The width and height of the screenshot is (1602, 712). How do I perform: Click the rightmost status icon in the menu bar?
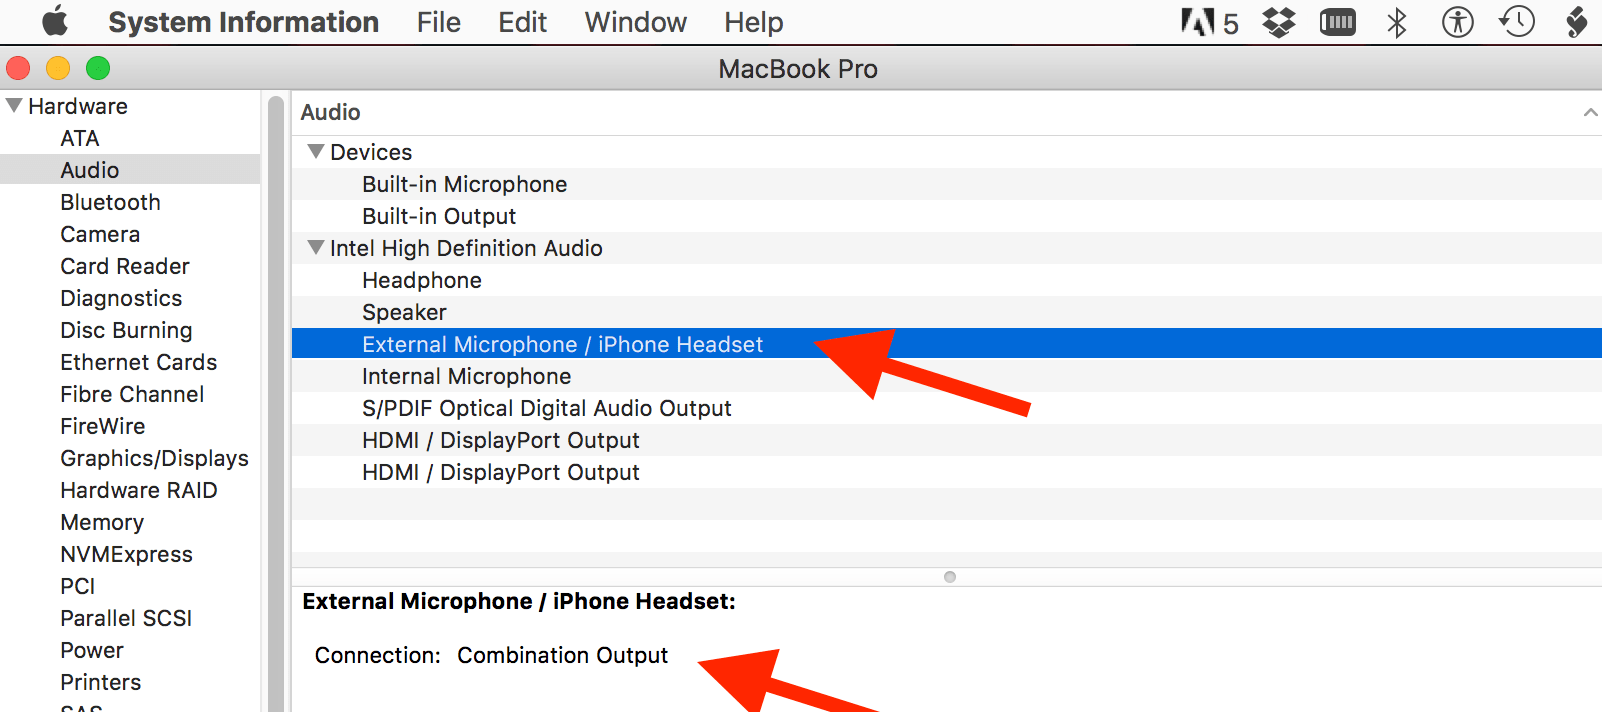pyautogui.click(x=1577, y=20)
